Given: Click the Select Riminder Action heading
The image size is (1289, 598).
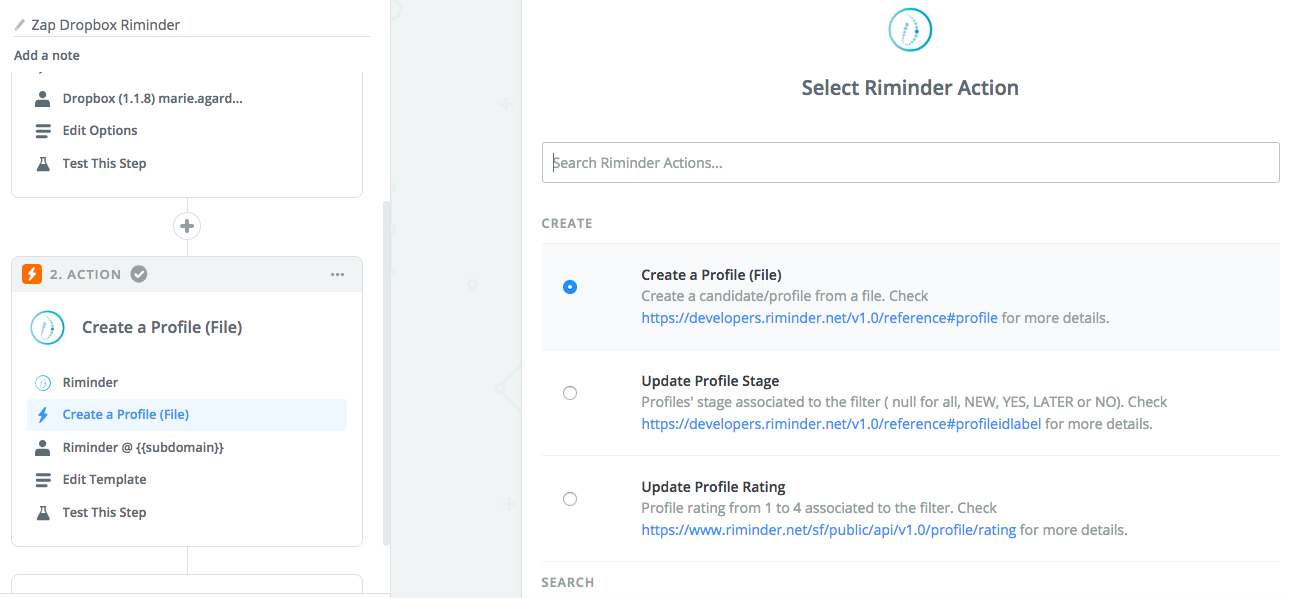Looking at the screenshot, I should 910,88.
